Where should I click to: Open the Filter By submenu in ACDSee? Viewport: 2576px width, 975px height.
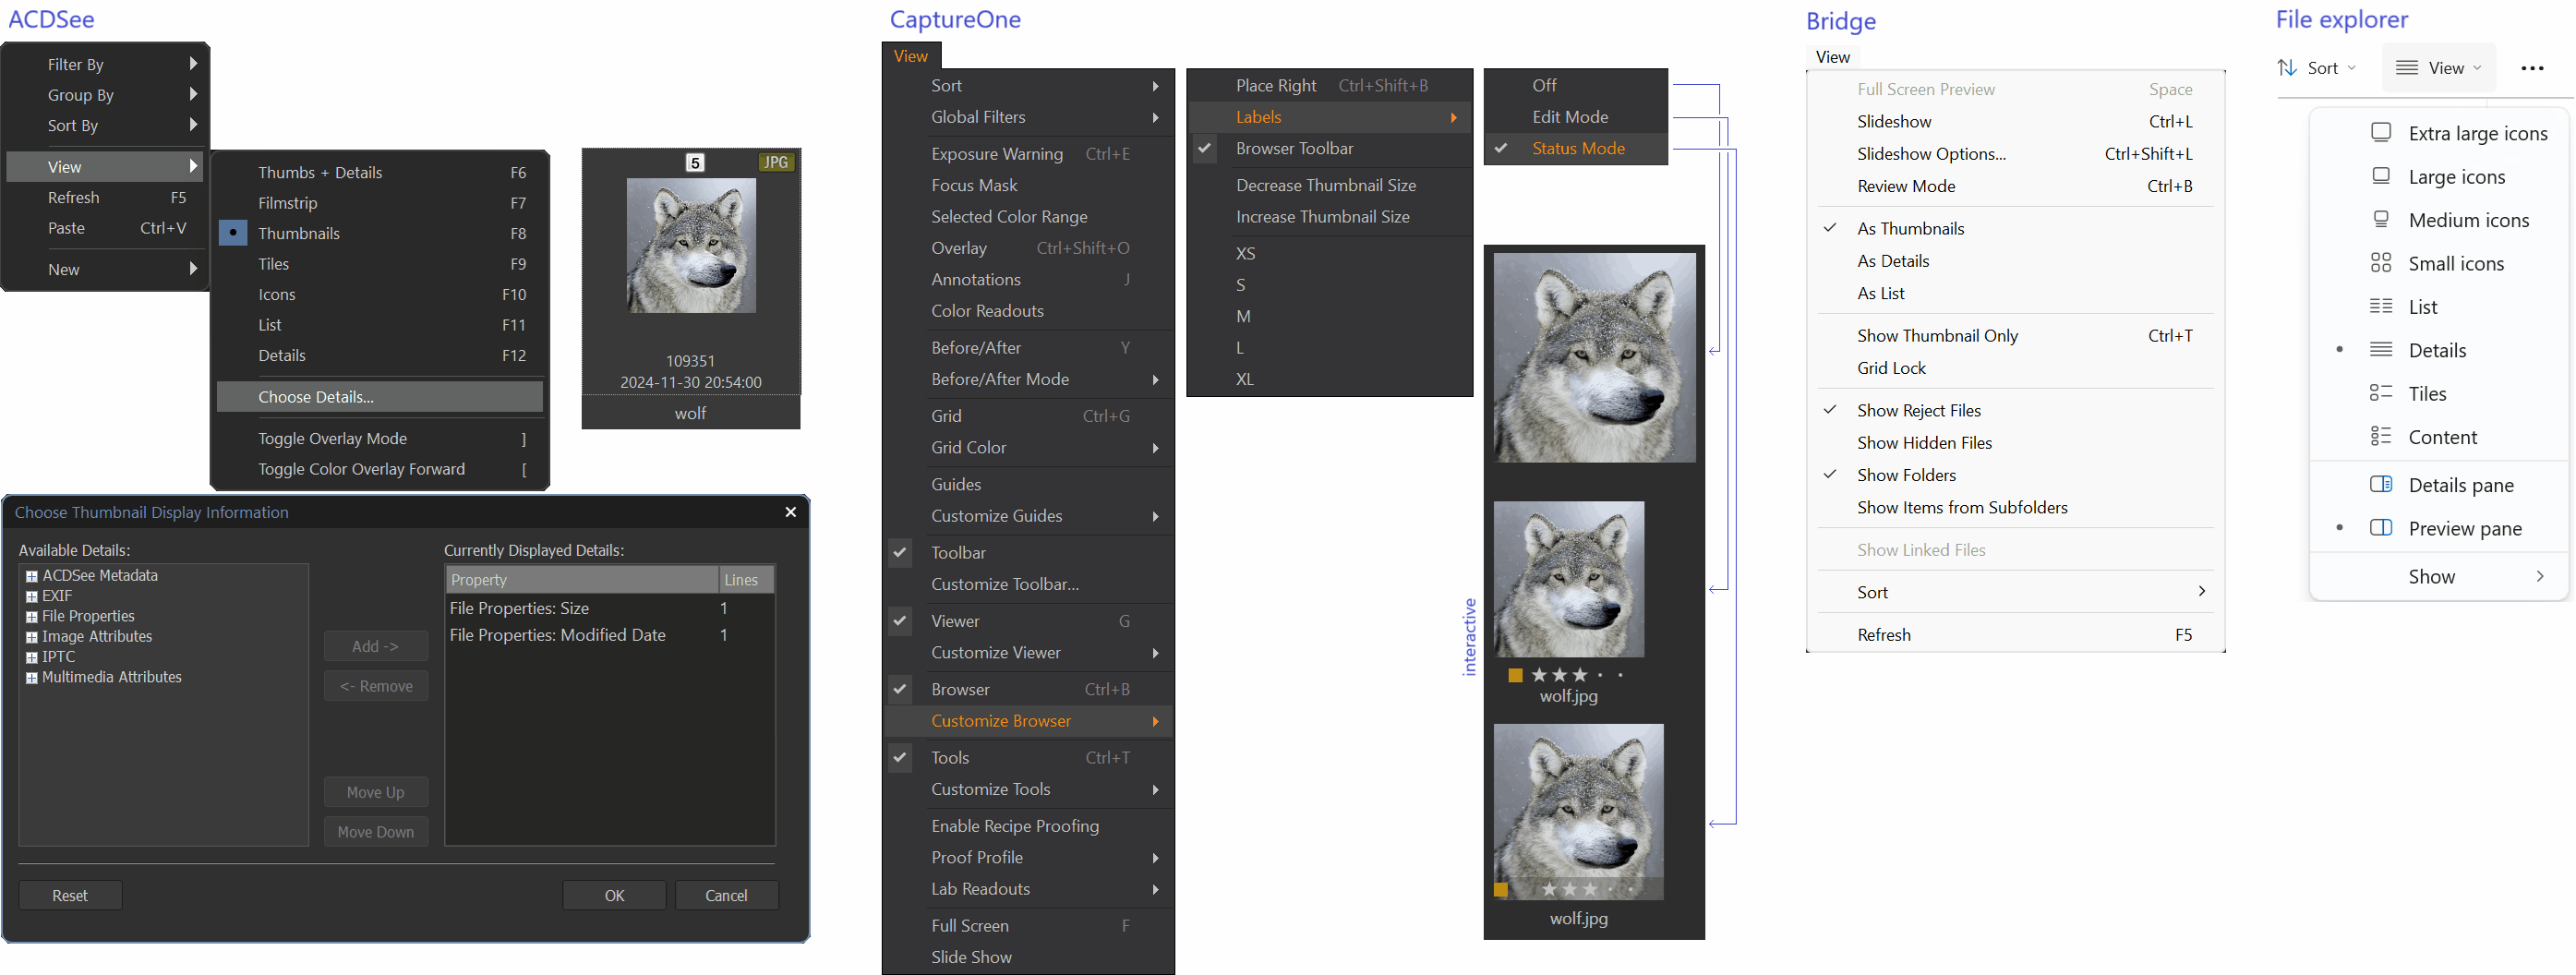(104, 64)
